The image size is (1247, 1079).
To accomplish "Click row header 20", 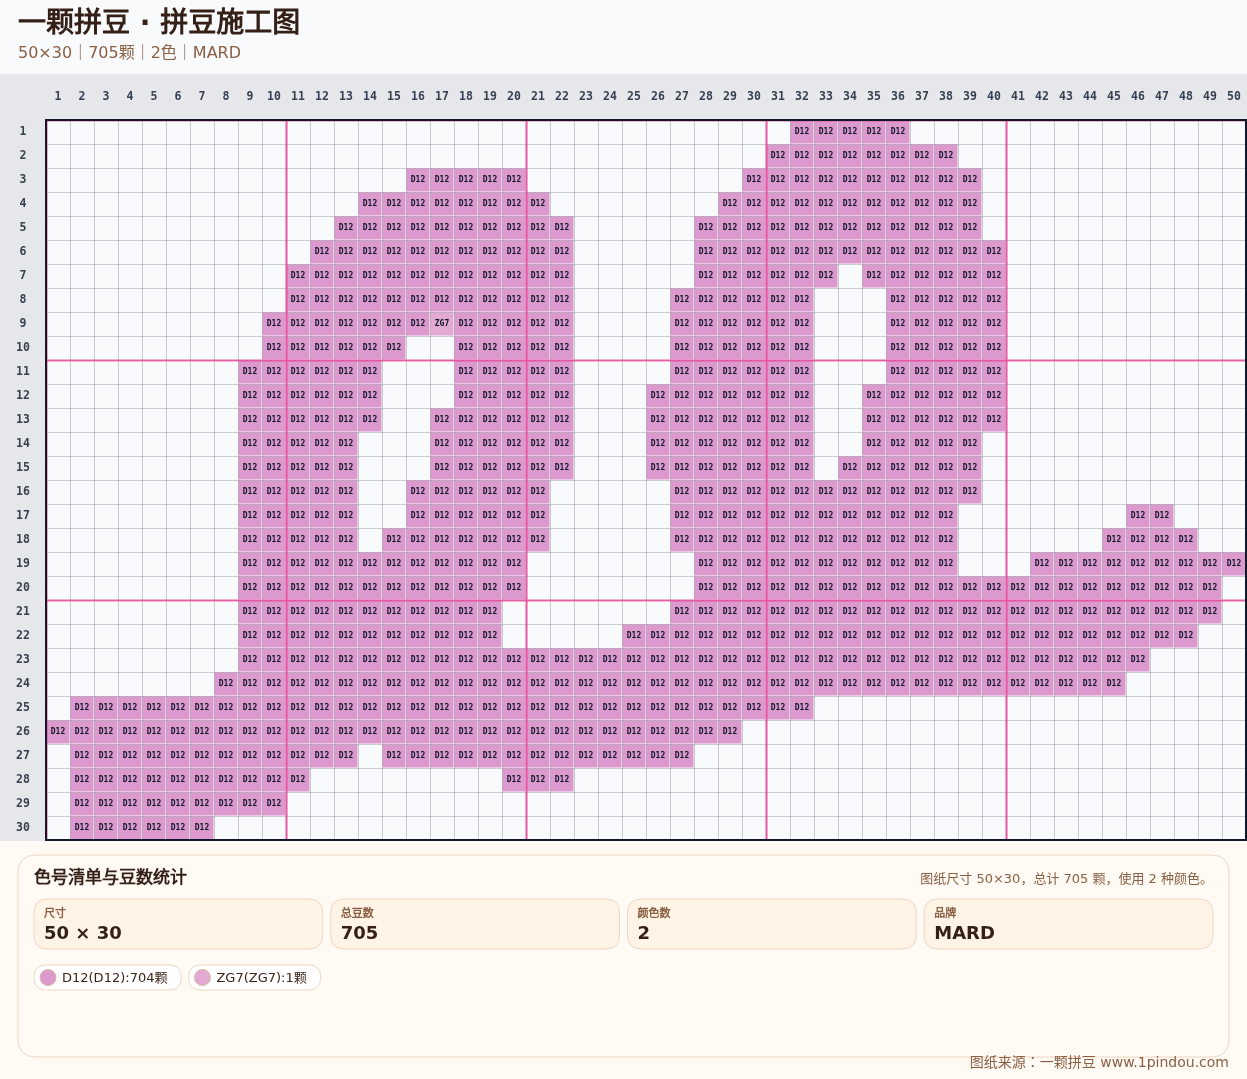I will coord(22,587).
